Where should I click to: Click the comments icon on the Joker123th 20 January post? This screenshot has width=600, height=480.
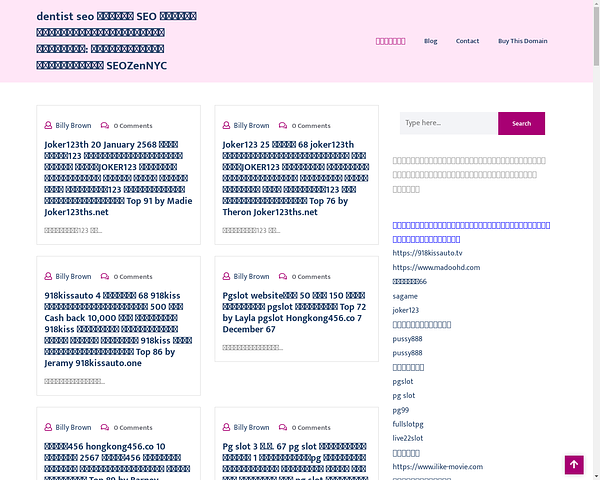(x=105, y=126)
